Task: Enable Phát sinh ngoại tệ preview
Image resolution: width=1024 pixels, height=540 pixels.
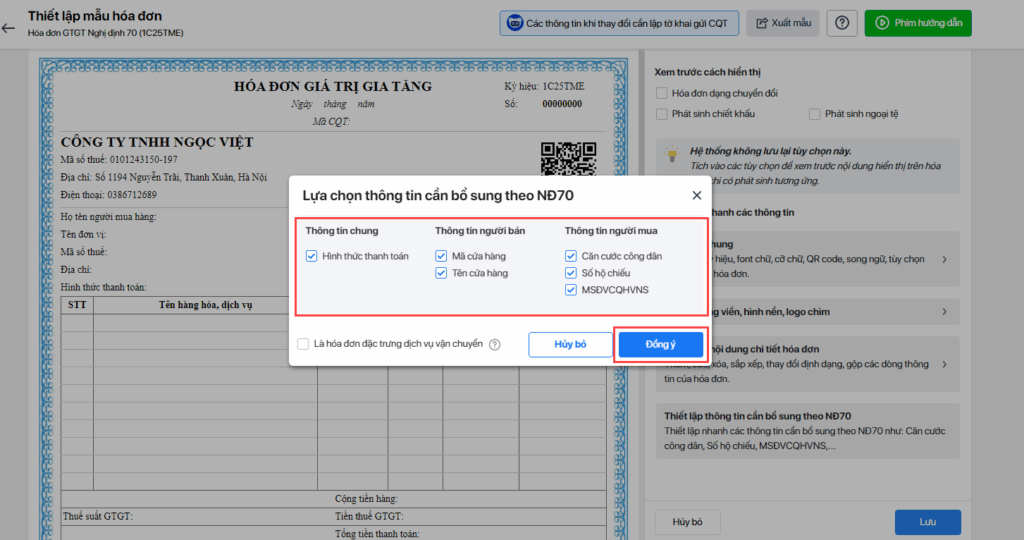Action: [x=814, y=114]
